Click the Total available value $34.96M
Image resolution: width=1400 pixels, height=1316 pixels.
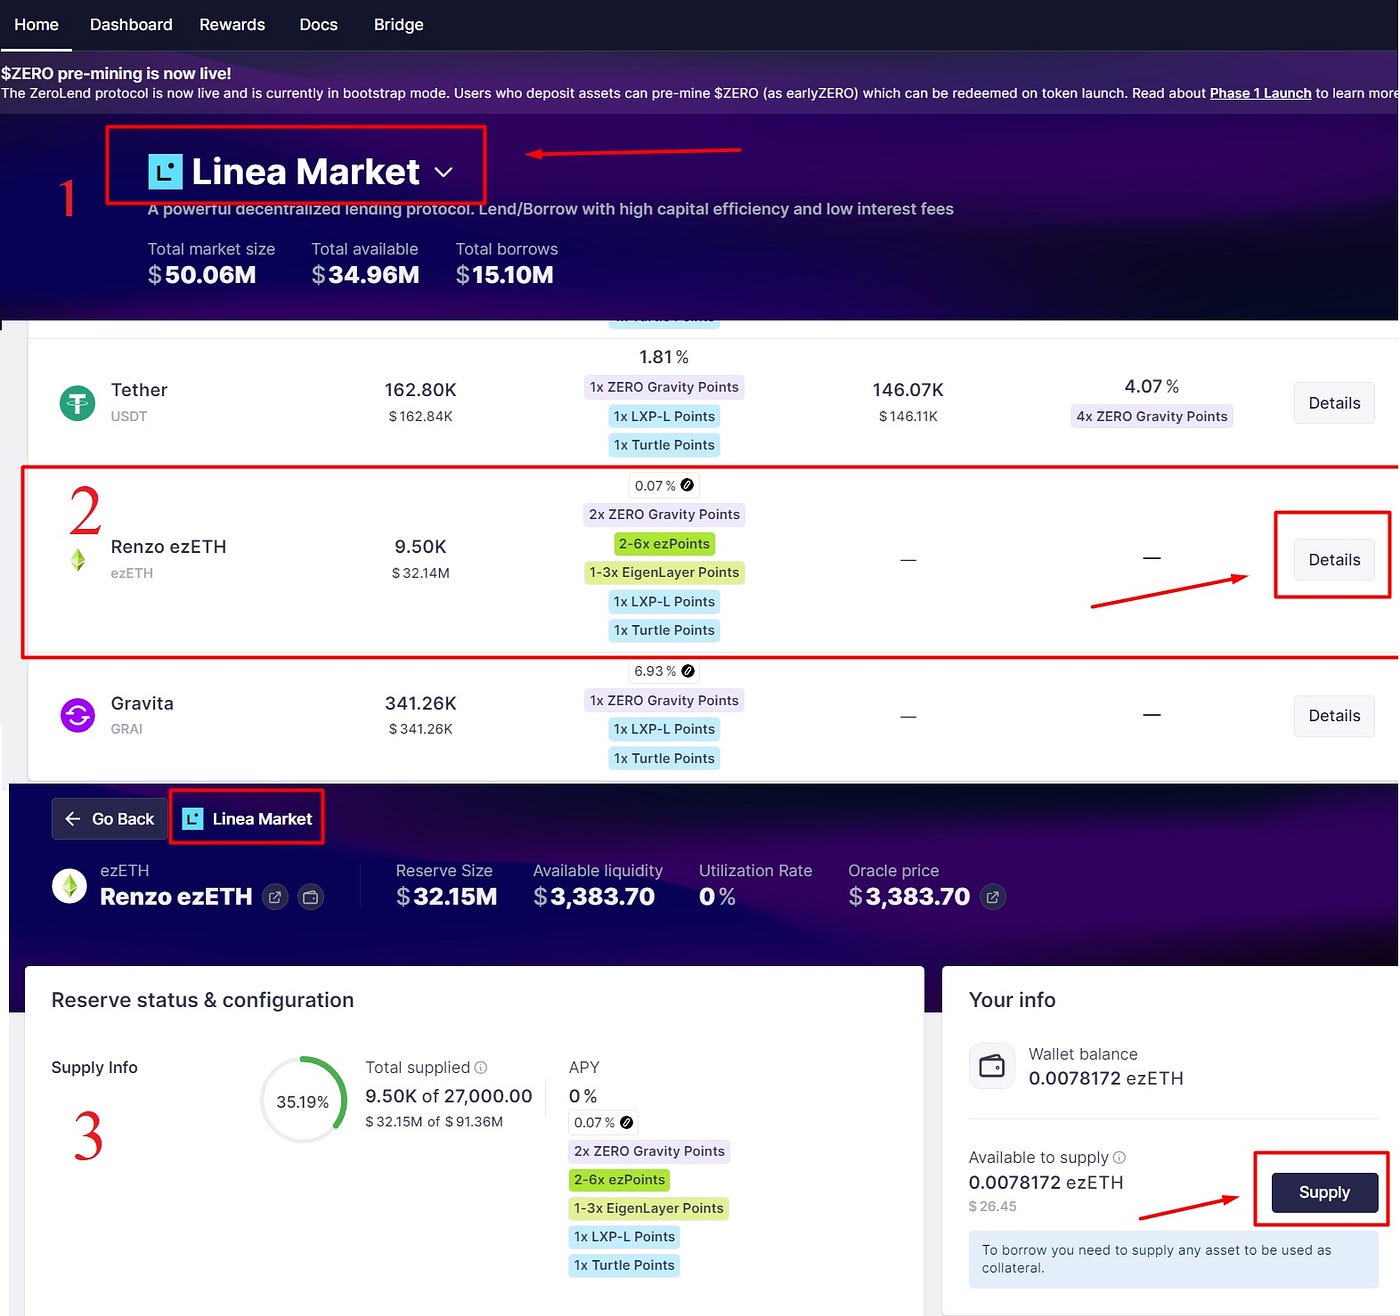365,275
